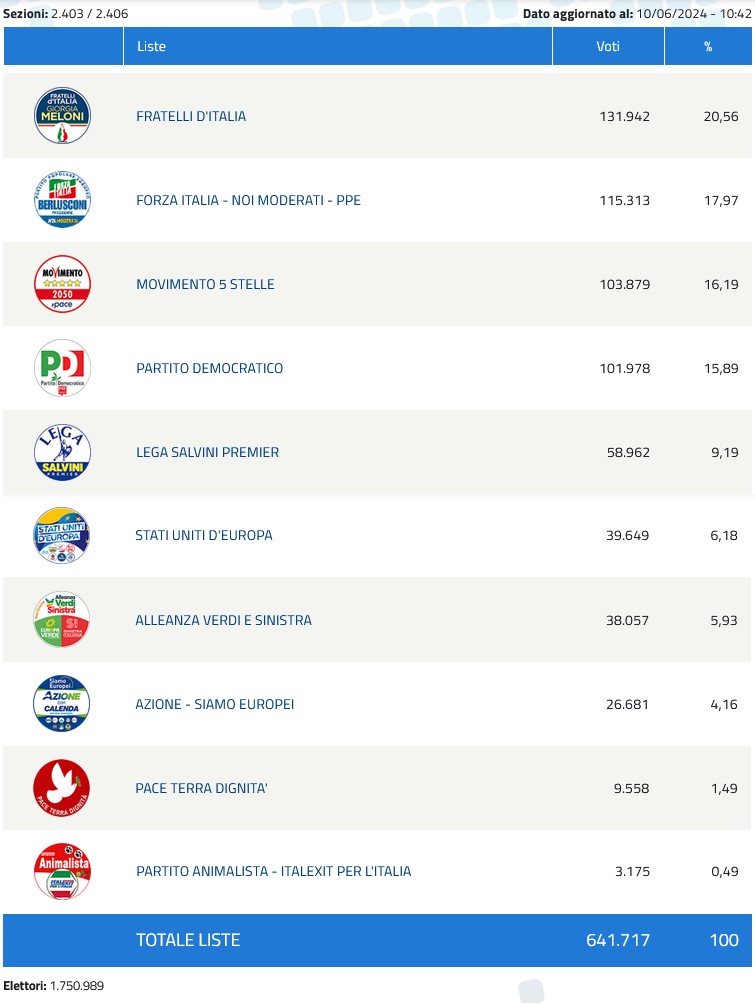
Task: Open FORZA ITALIA - NOI MODERATI - PPE
Action: click(x=248, y=200)
